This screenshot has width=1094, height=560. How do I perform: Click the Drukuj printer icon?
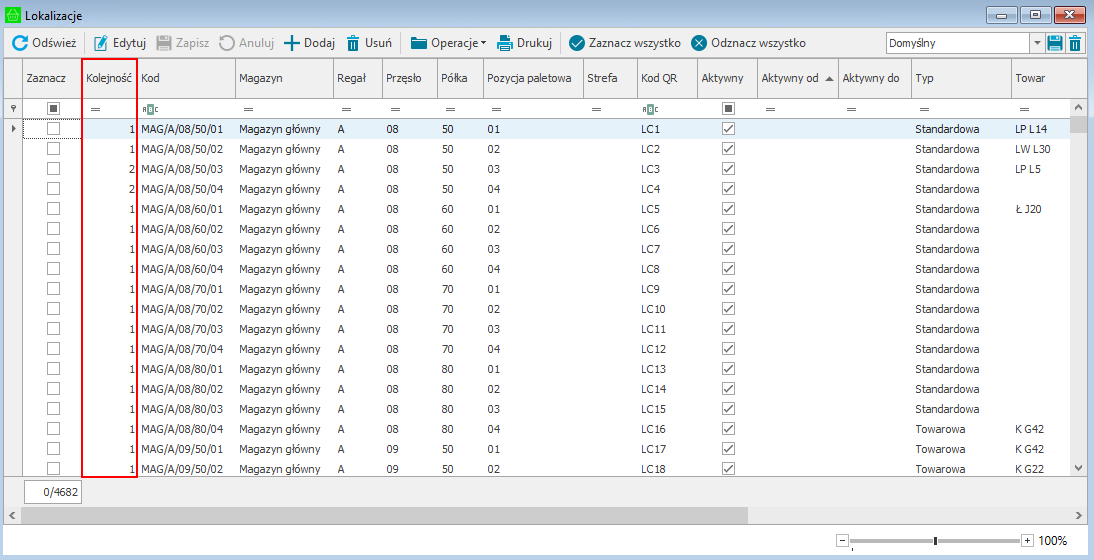click(505, 43)
